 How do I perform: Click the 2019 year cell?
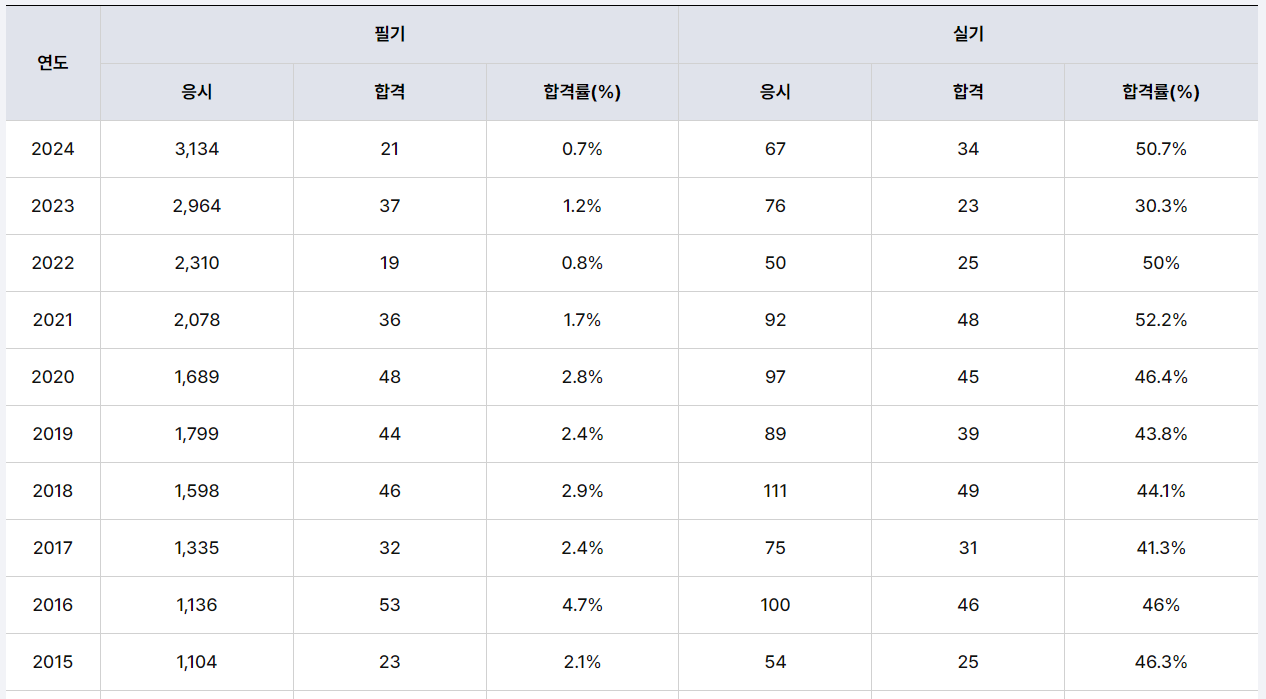tap(53, 434)
